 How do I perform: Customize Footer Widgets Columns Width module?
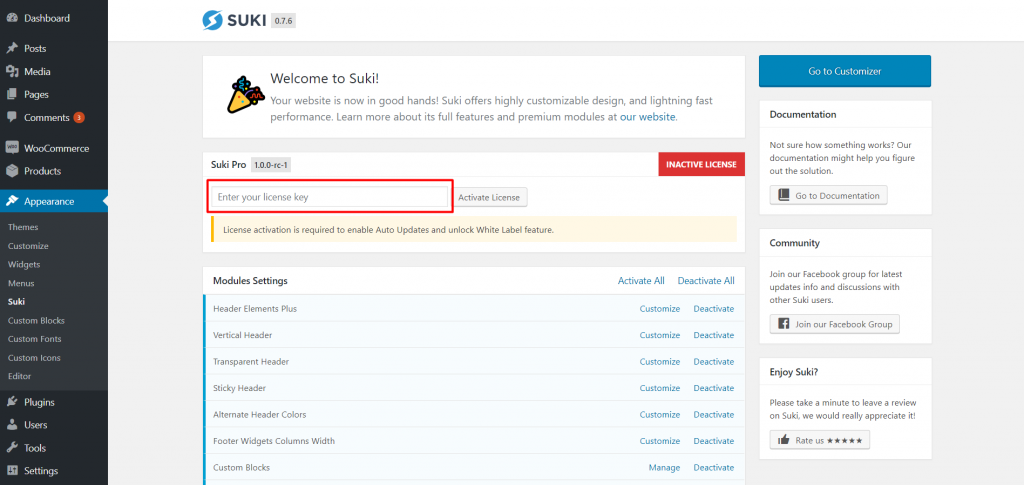[660, 441]
